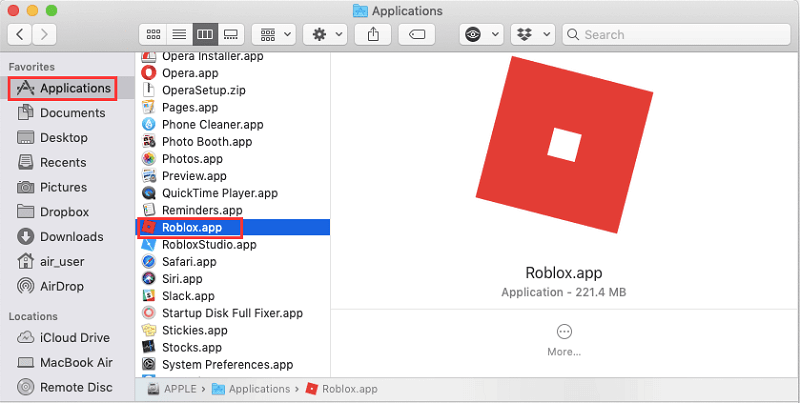Screen dimensions: 800x403
Task: Go back with the left arrow button
Action: coord(20,34)
